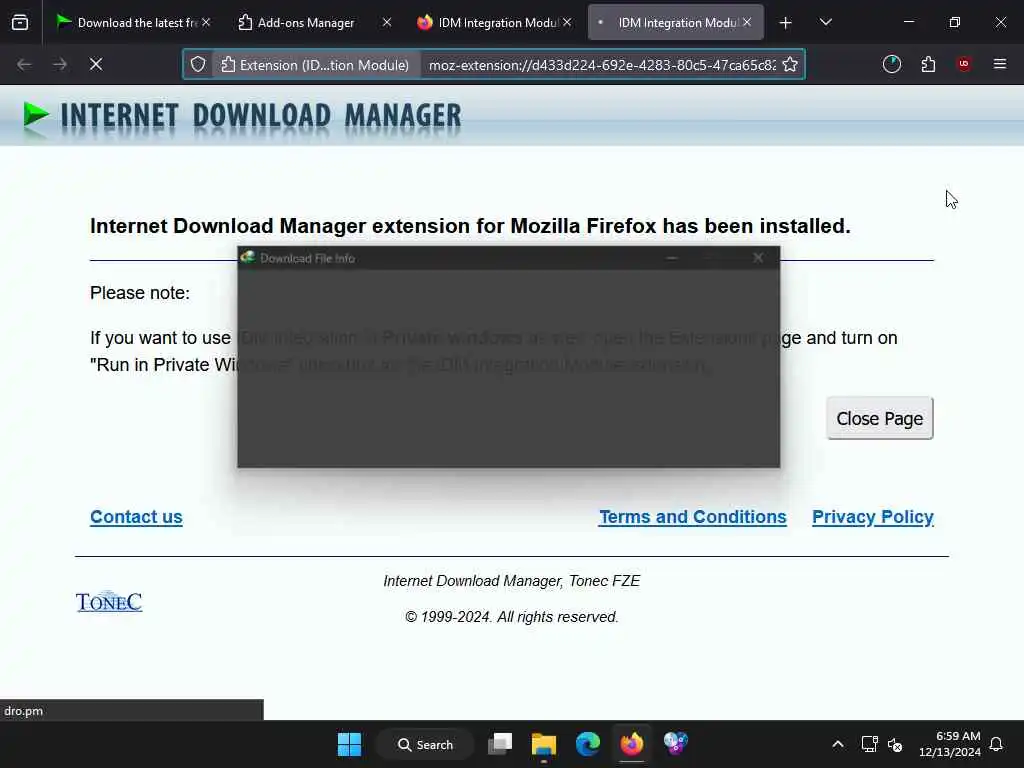Screen dimensions: 1024x768
Task: Click the 'Please note:' text
Action: (x=140, y=293)
